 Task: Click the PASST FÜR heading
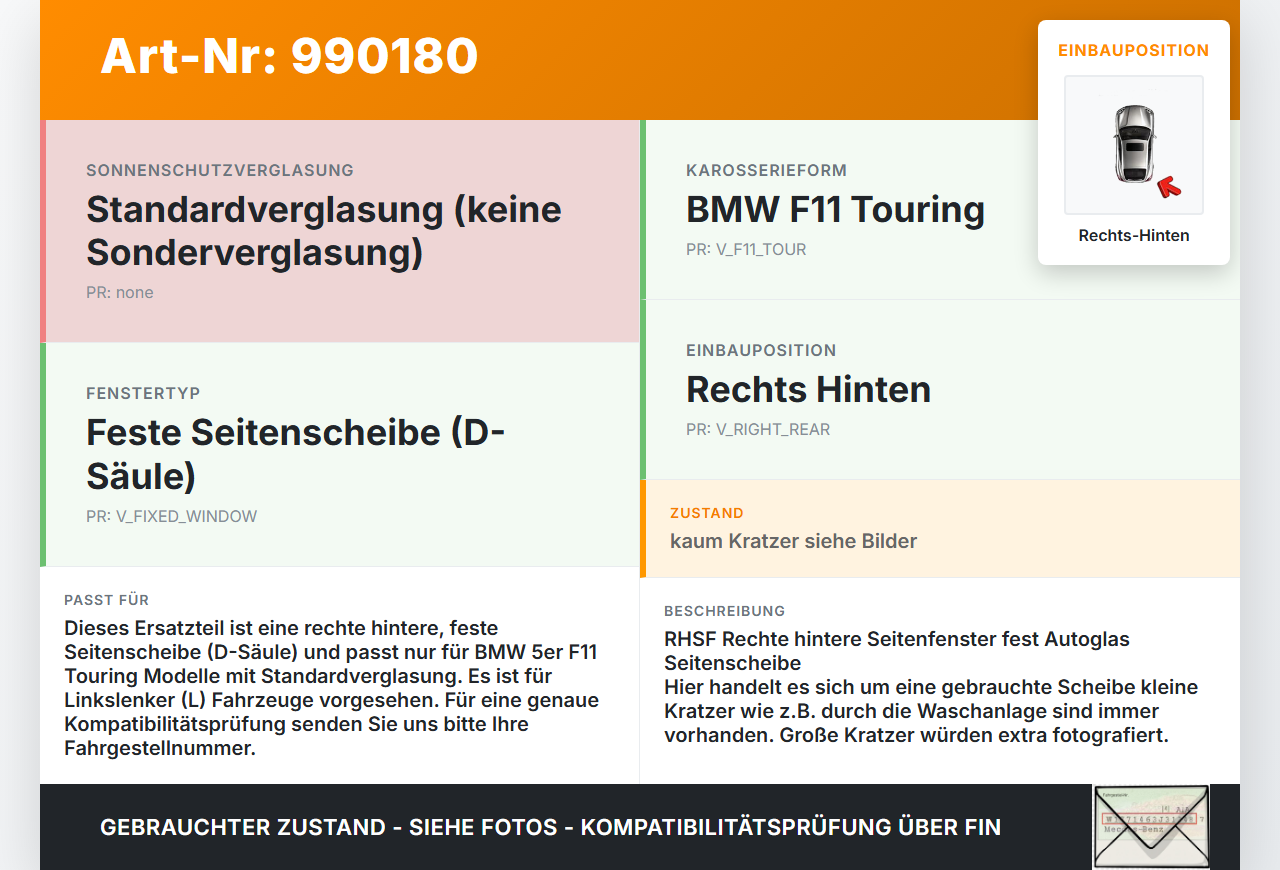point(106,600)
